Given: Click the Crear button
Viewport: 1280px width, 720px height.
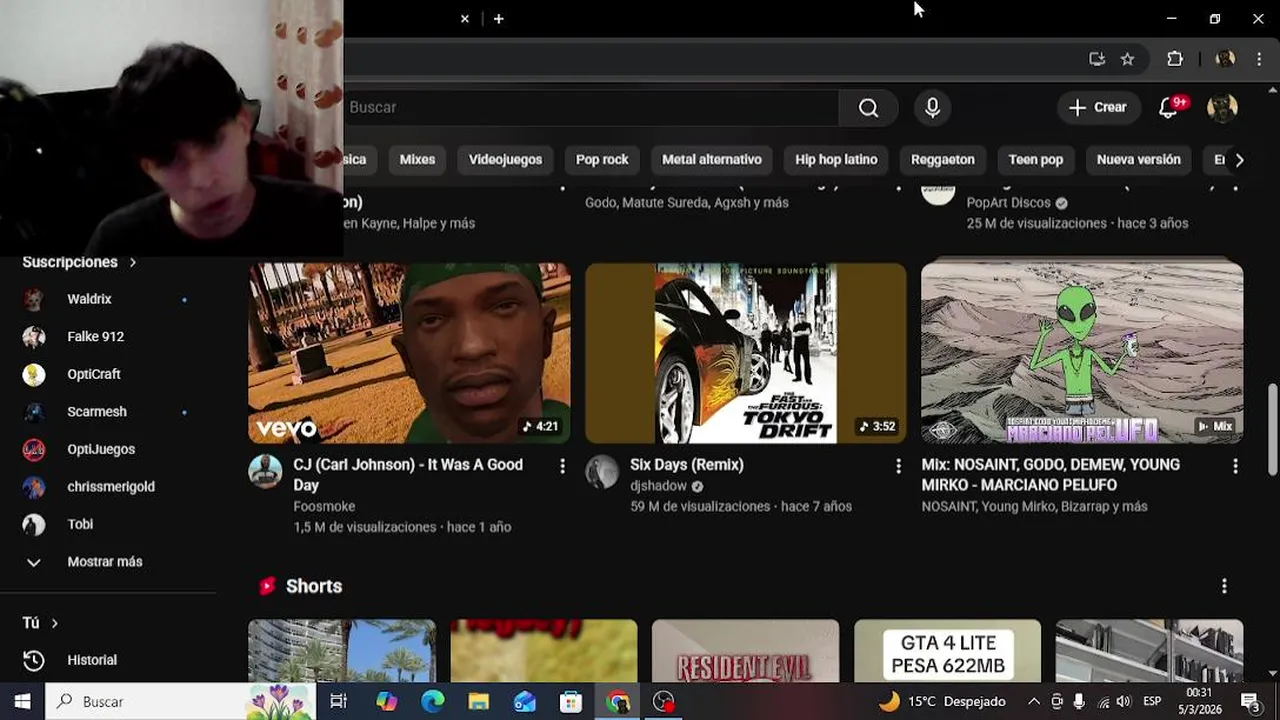Looking at the screenshot, I should coord(1098,108).
